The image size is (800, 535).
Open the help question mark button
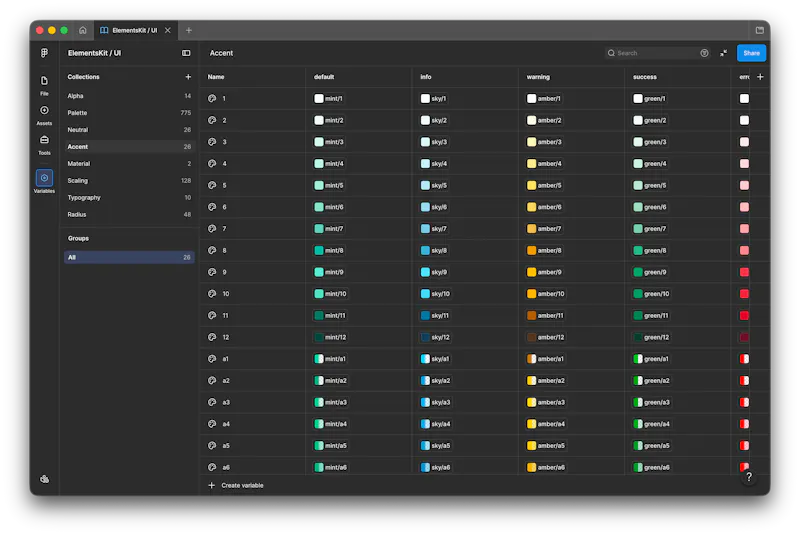748,477
